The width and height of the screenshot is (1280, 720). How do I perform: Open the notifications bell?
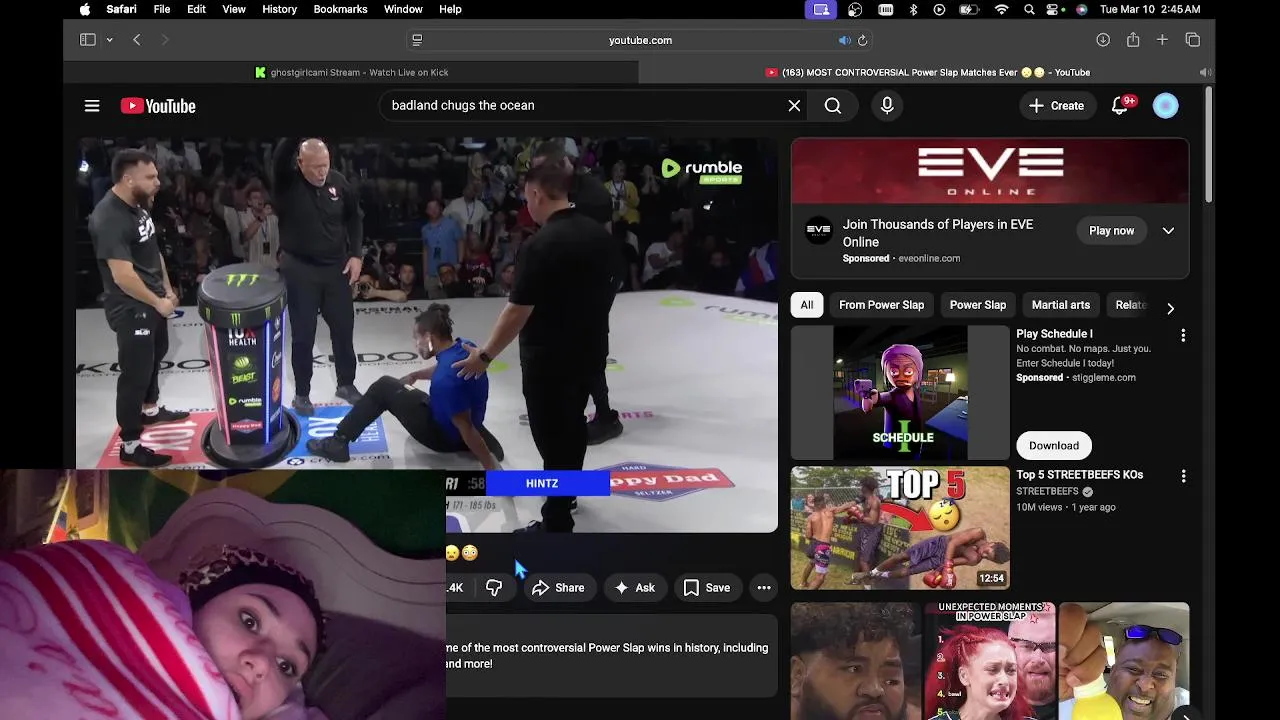point(1120,106)
